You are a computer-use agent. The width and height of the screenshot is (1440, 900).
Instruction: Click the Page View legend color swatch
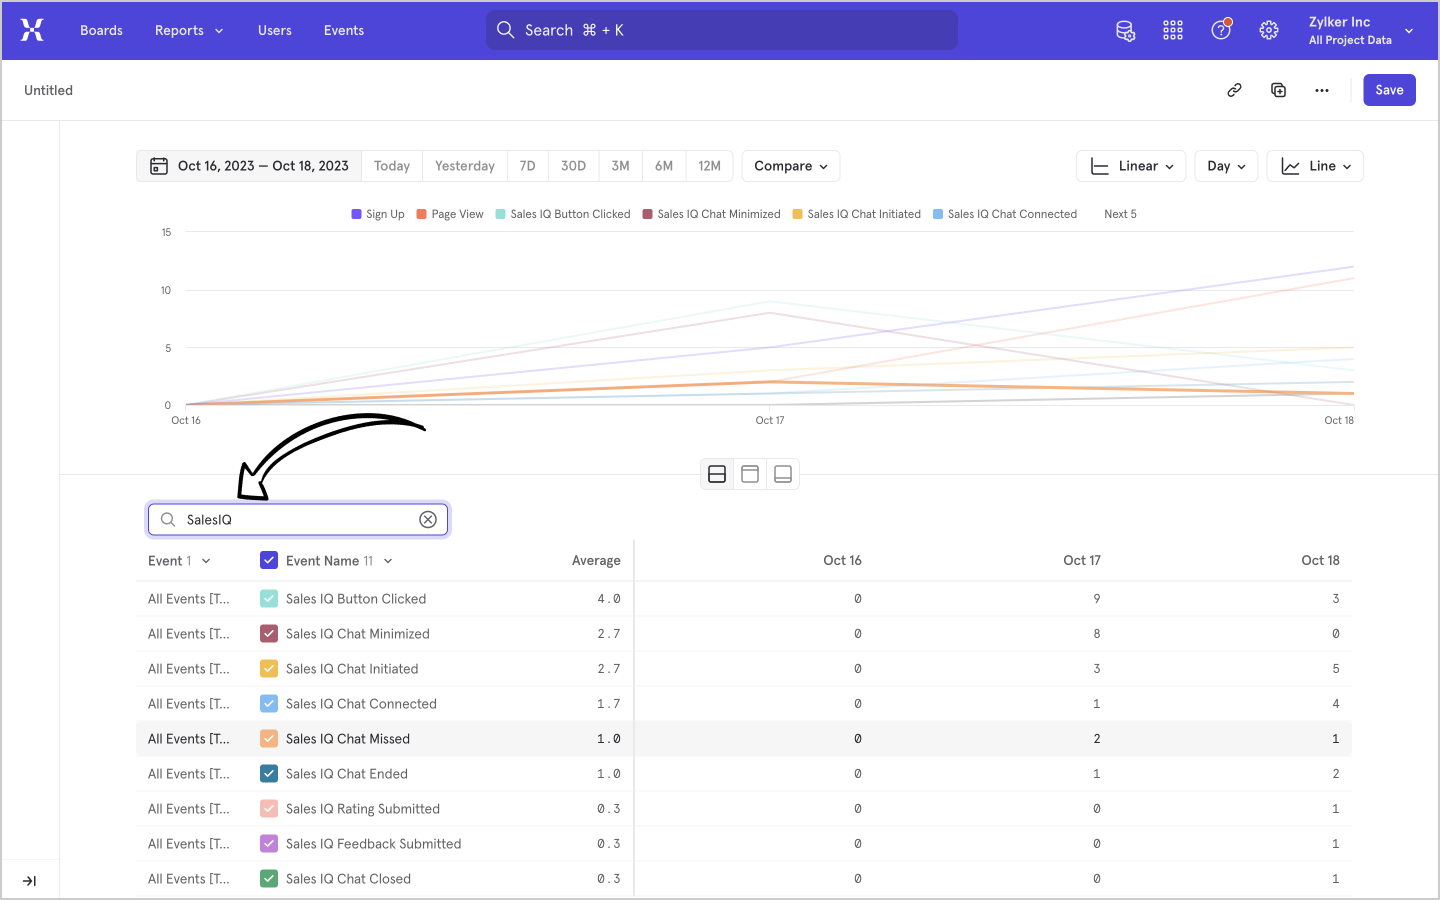tap(422, 214)
